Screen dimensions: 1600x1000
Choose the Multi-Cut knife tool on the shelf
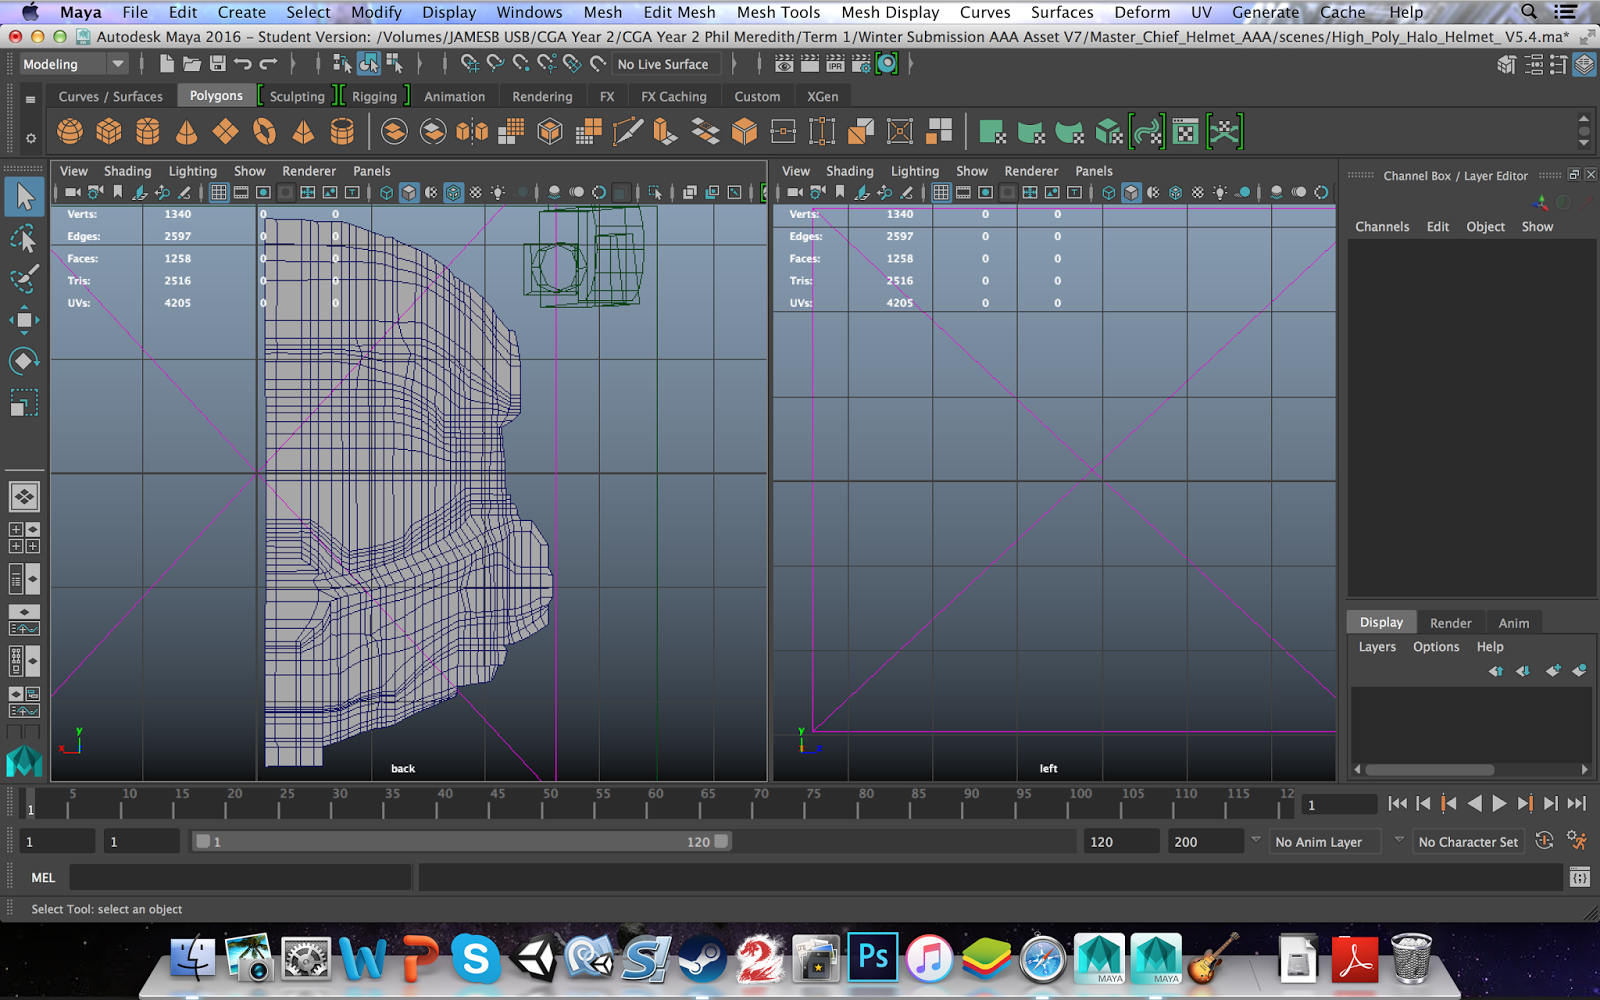(x=627, y=131)
